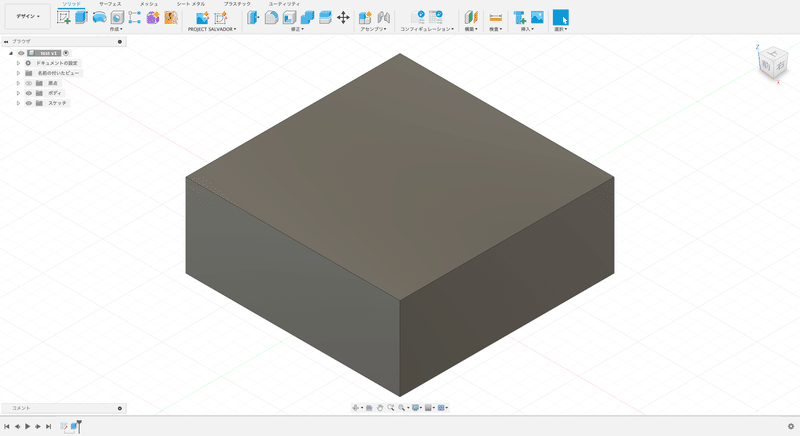The width and height of the screenshot is (800, 436).
Task: Switch to the ソリッド tab
Action: coord(71,4)
